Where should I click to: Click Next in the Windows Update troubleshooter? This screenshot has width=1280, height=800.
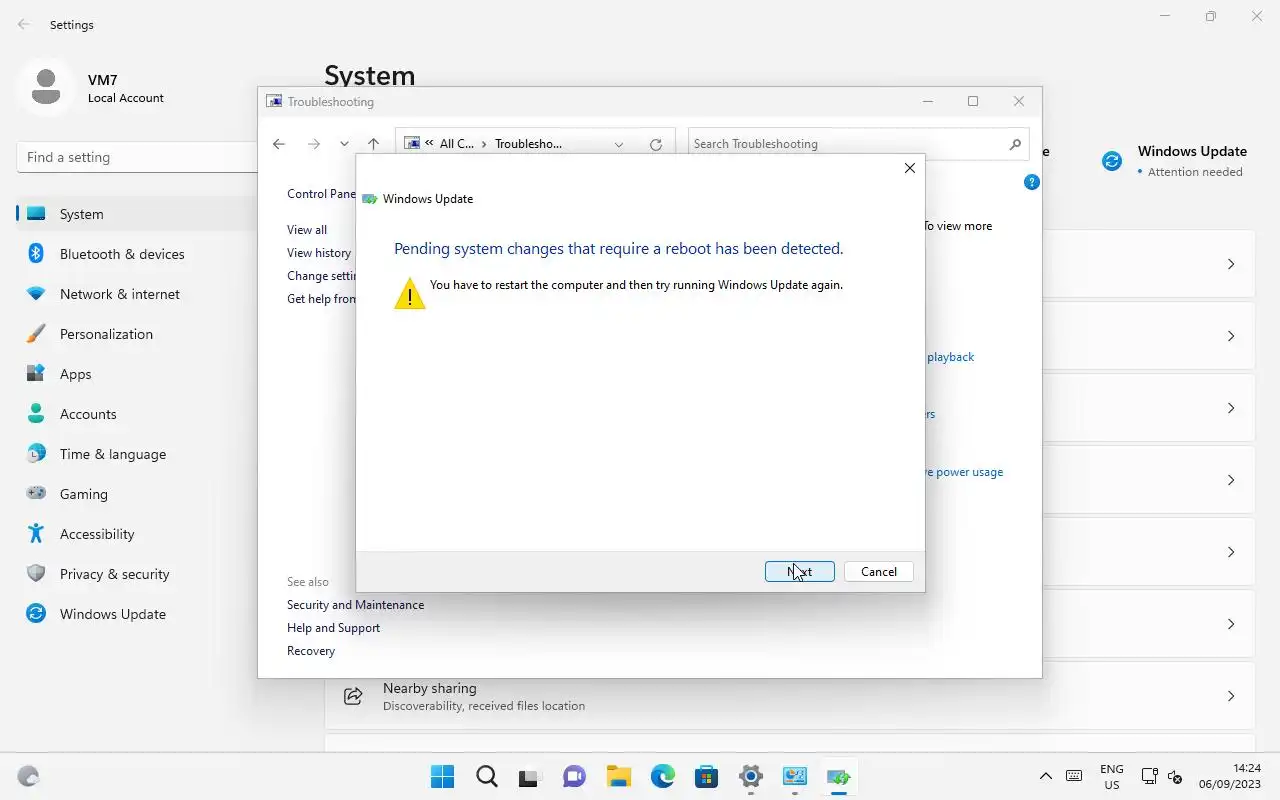(799, 571)
